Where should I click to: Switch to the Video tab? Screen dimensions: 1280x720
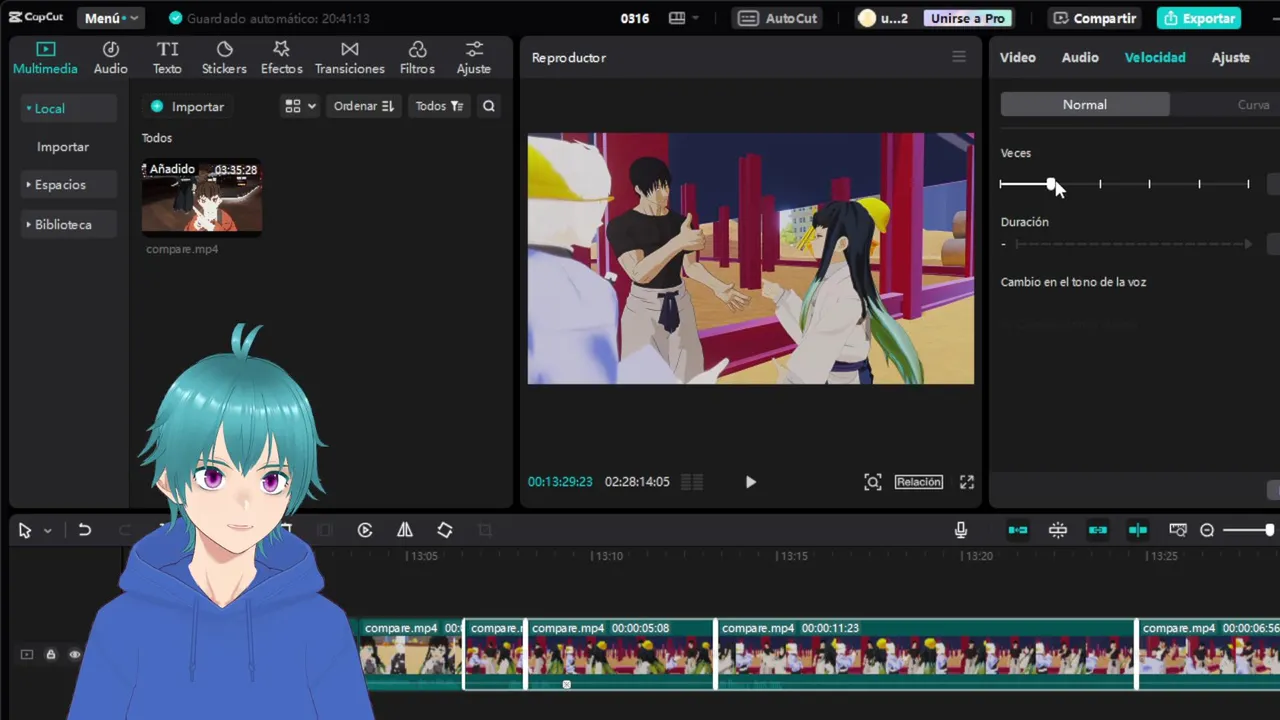tap(1018, 58)
